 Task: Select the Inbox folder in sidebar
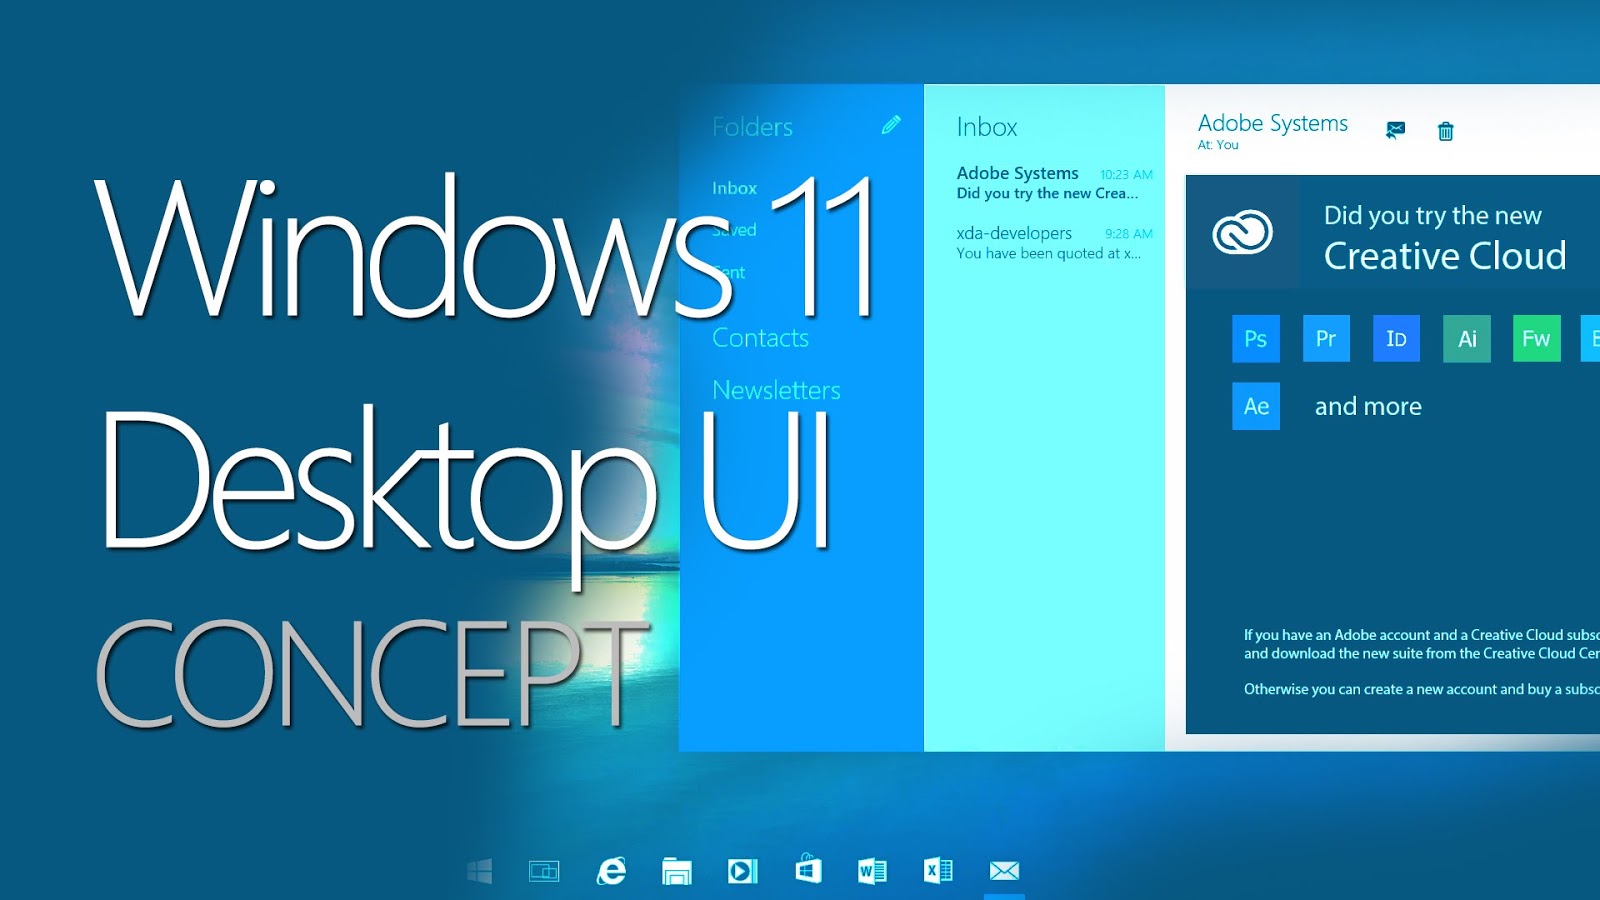[x=734, y=188]
